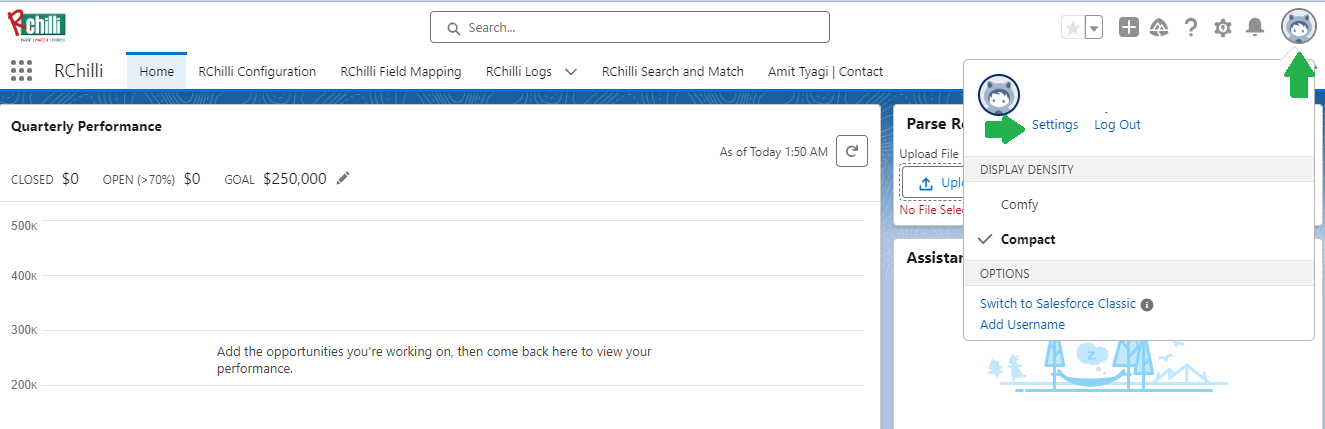The width and height of the screenshot is (1325, 429).
Task: Click Add Username link
Action: 1022,325
